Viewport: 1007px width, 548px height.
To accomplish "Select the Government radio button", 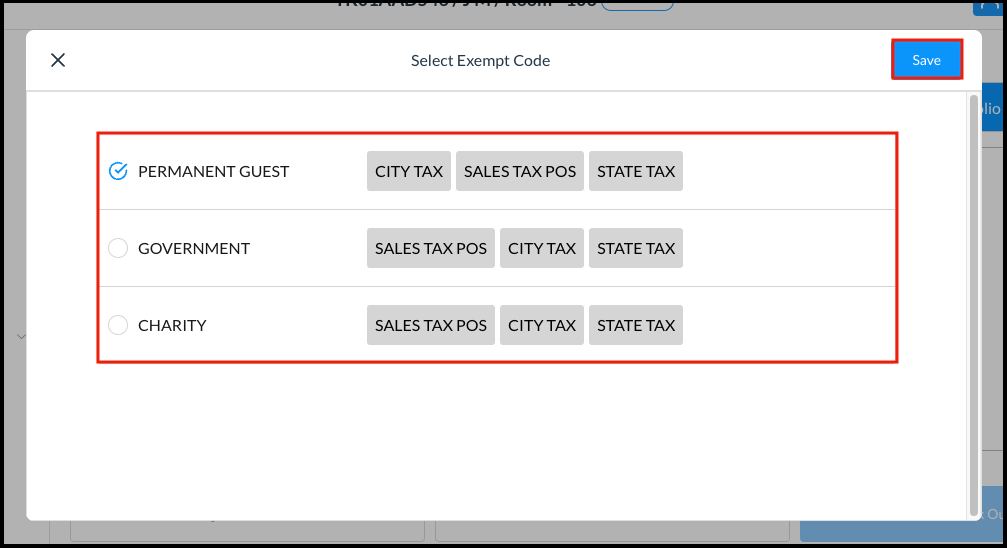I will [118, 248].
